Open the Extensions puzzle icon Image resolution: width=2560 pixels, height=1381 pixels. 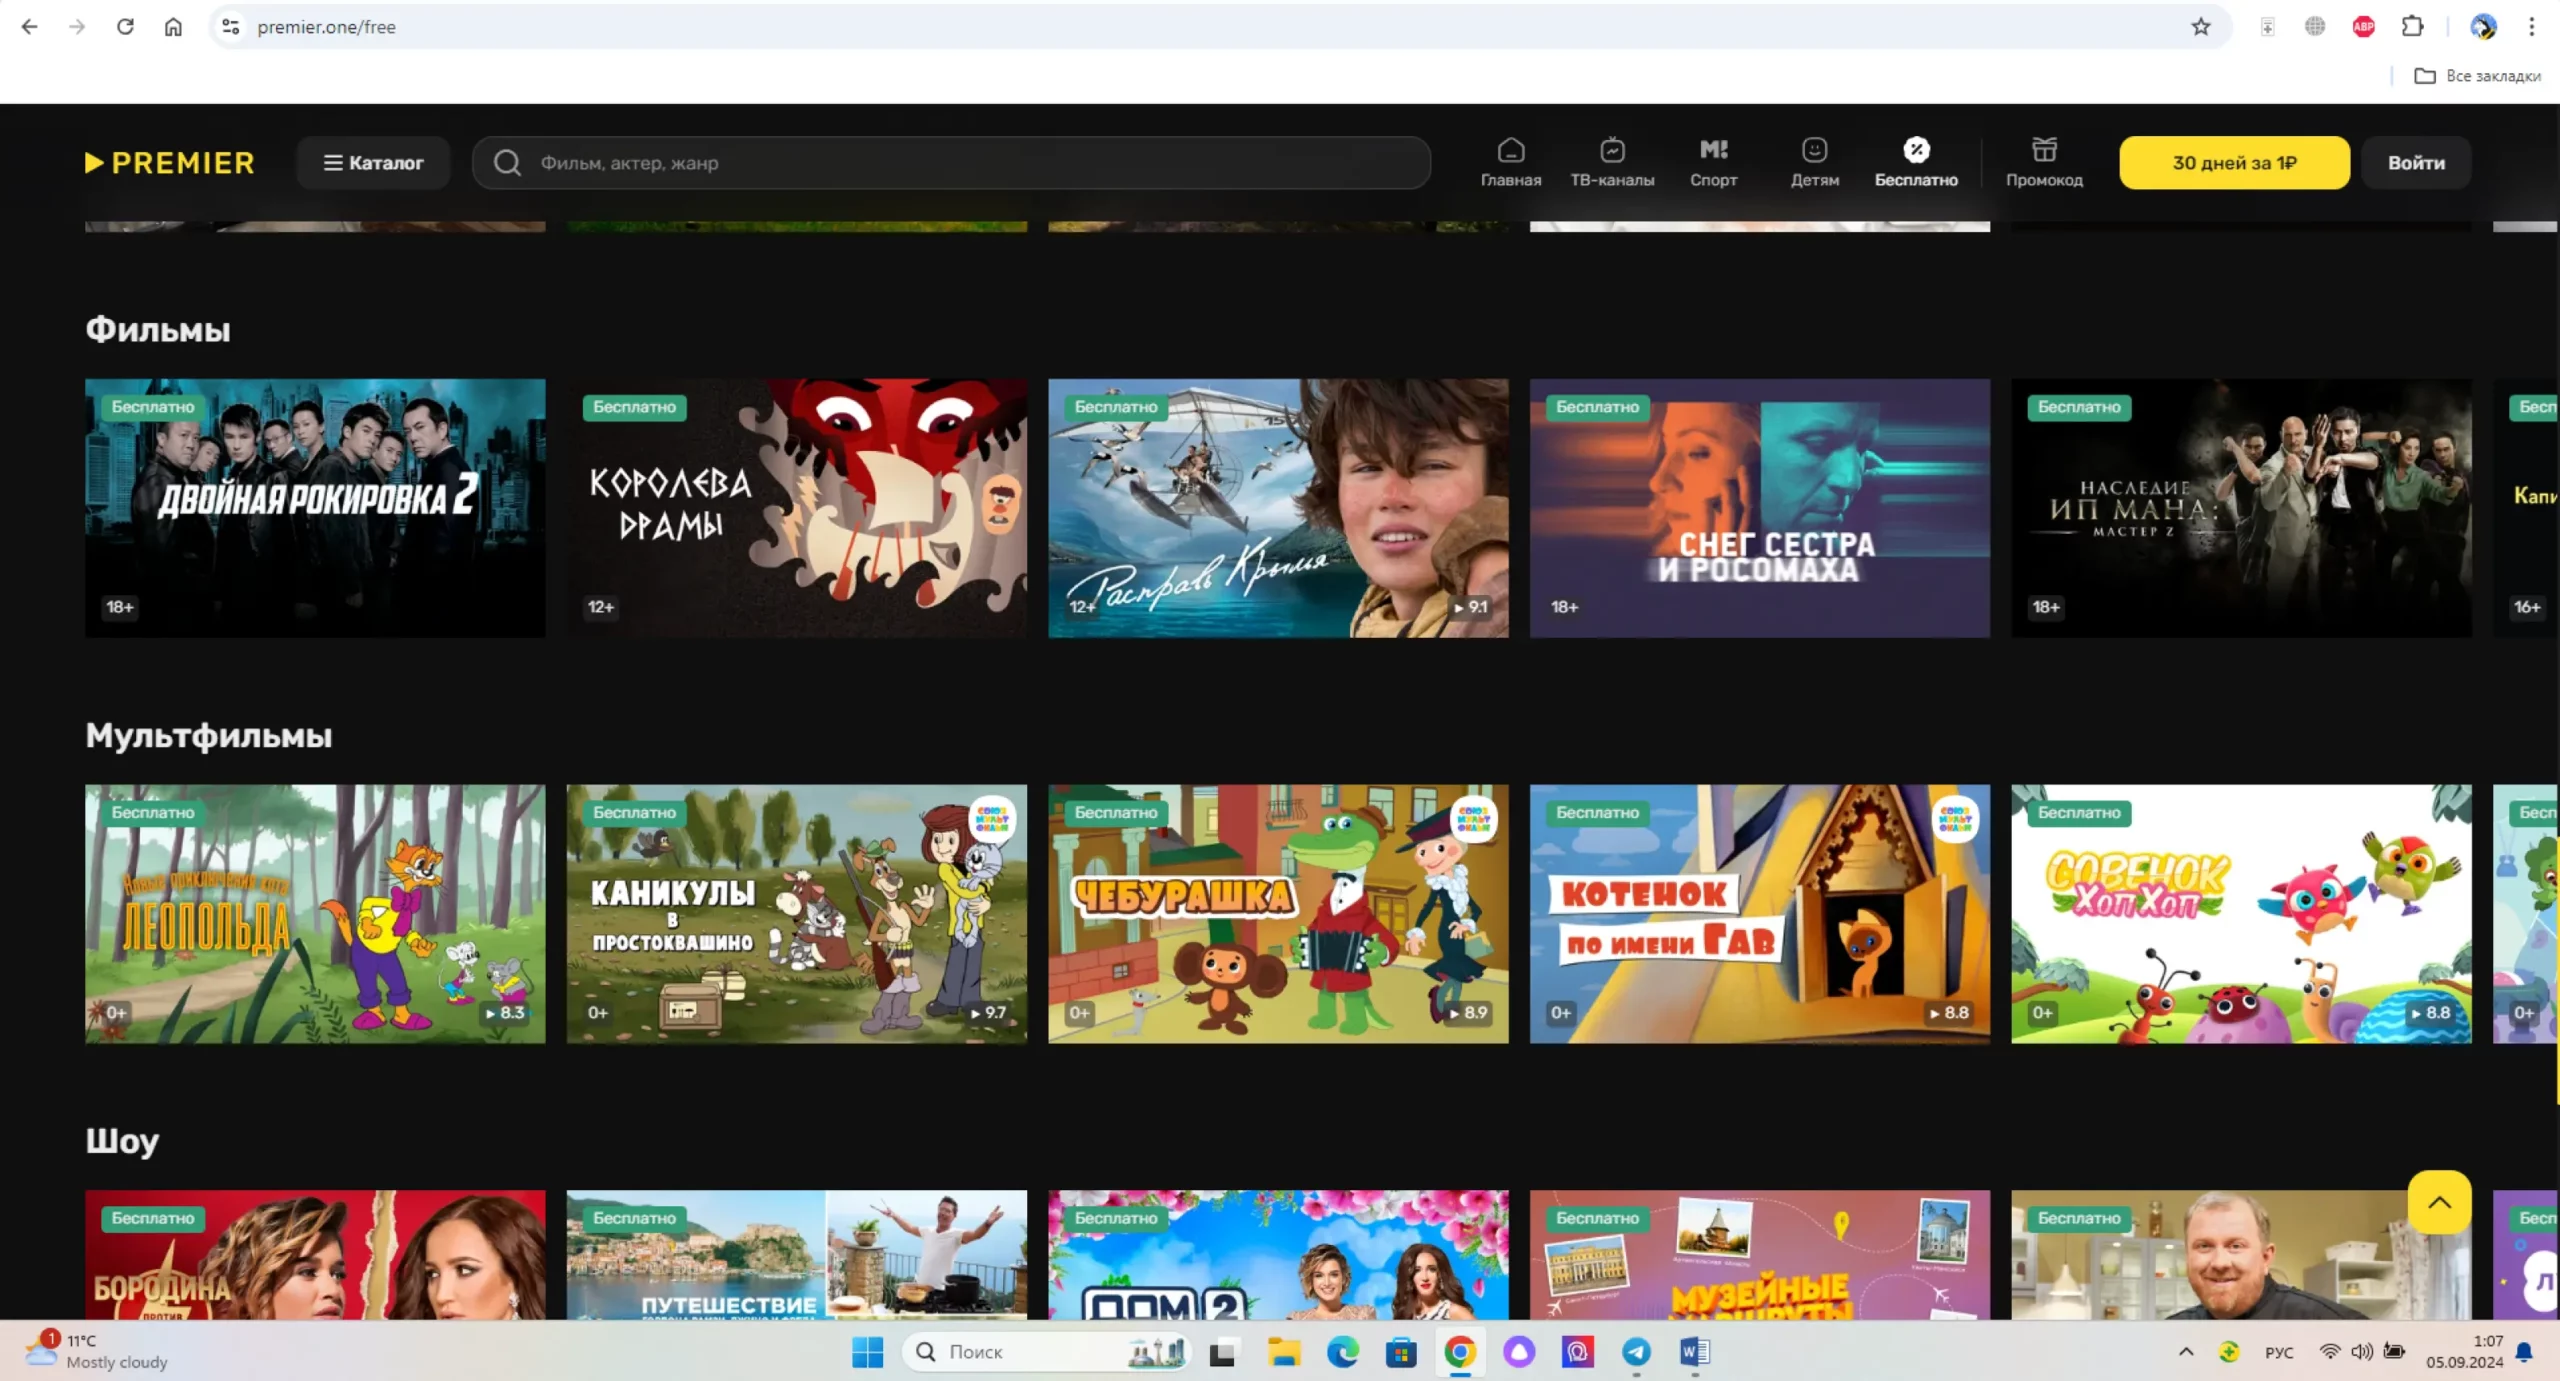pyautogui.click(x=2412, y=27)
